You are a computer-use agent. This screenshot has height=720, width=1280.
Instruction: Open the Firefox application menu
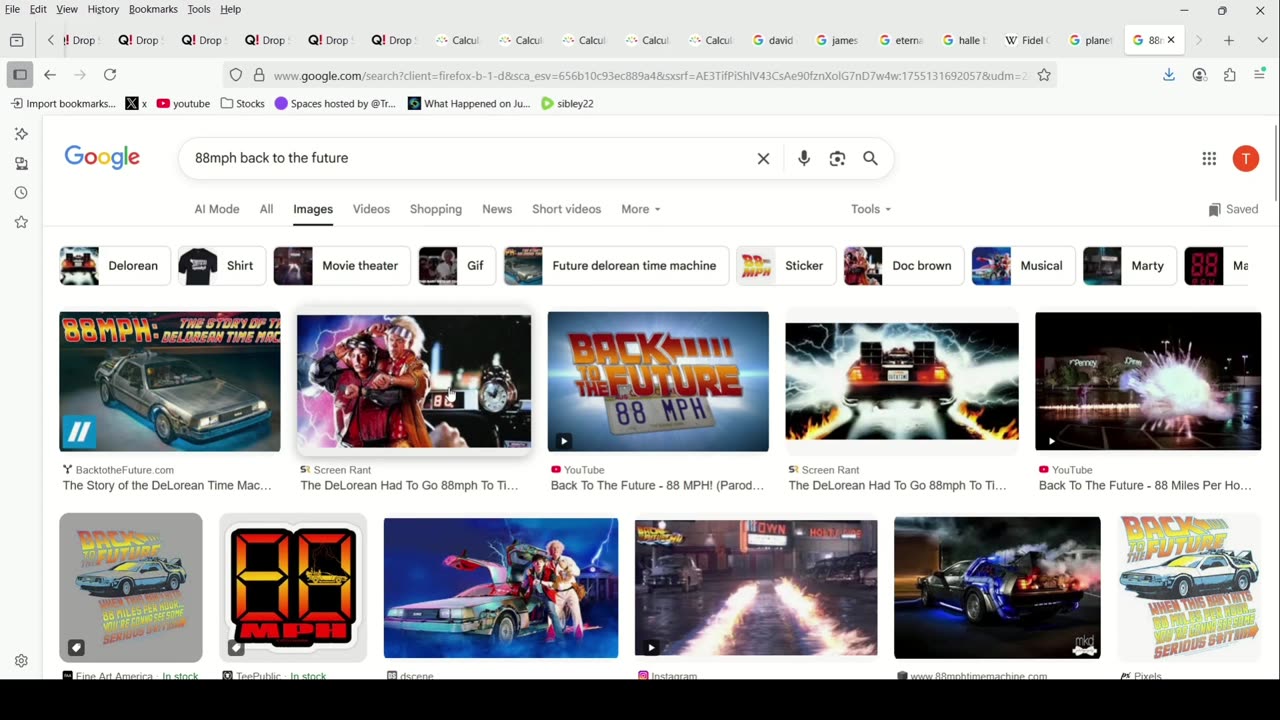1260,75
